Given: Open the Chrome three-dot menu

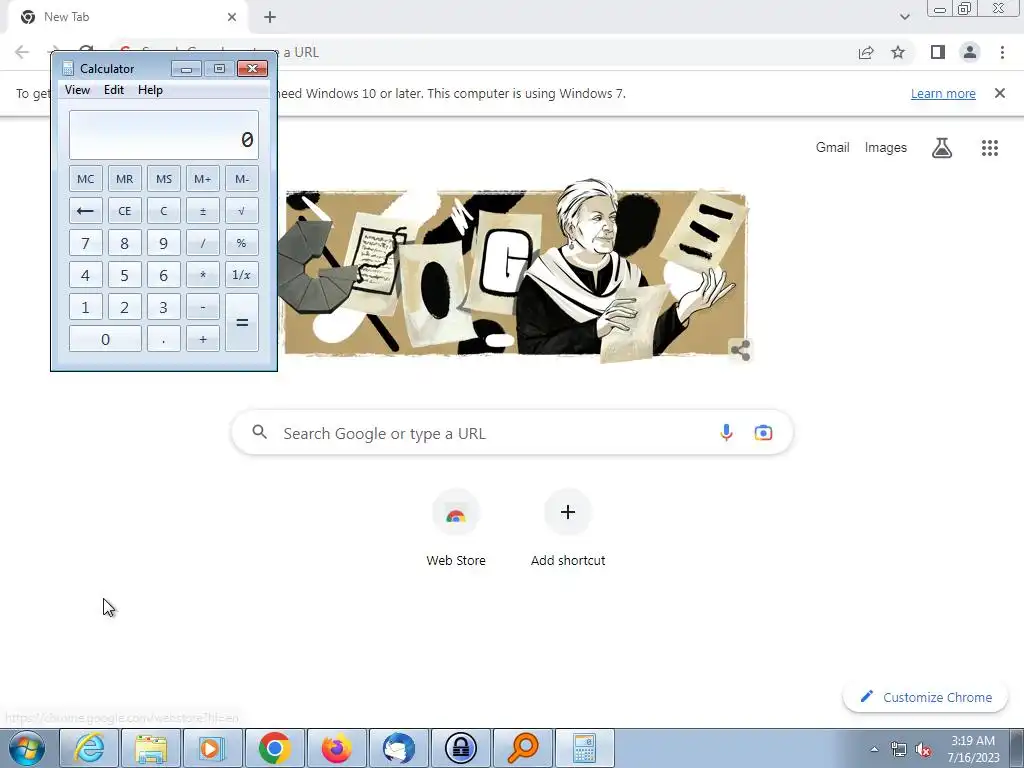Looking at the screenshot, I should [x=1002, y=52].
